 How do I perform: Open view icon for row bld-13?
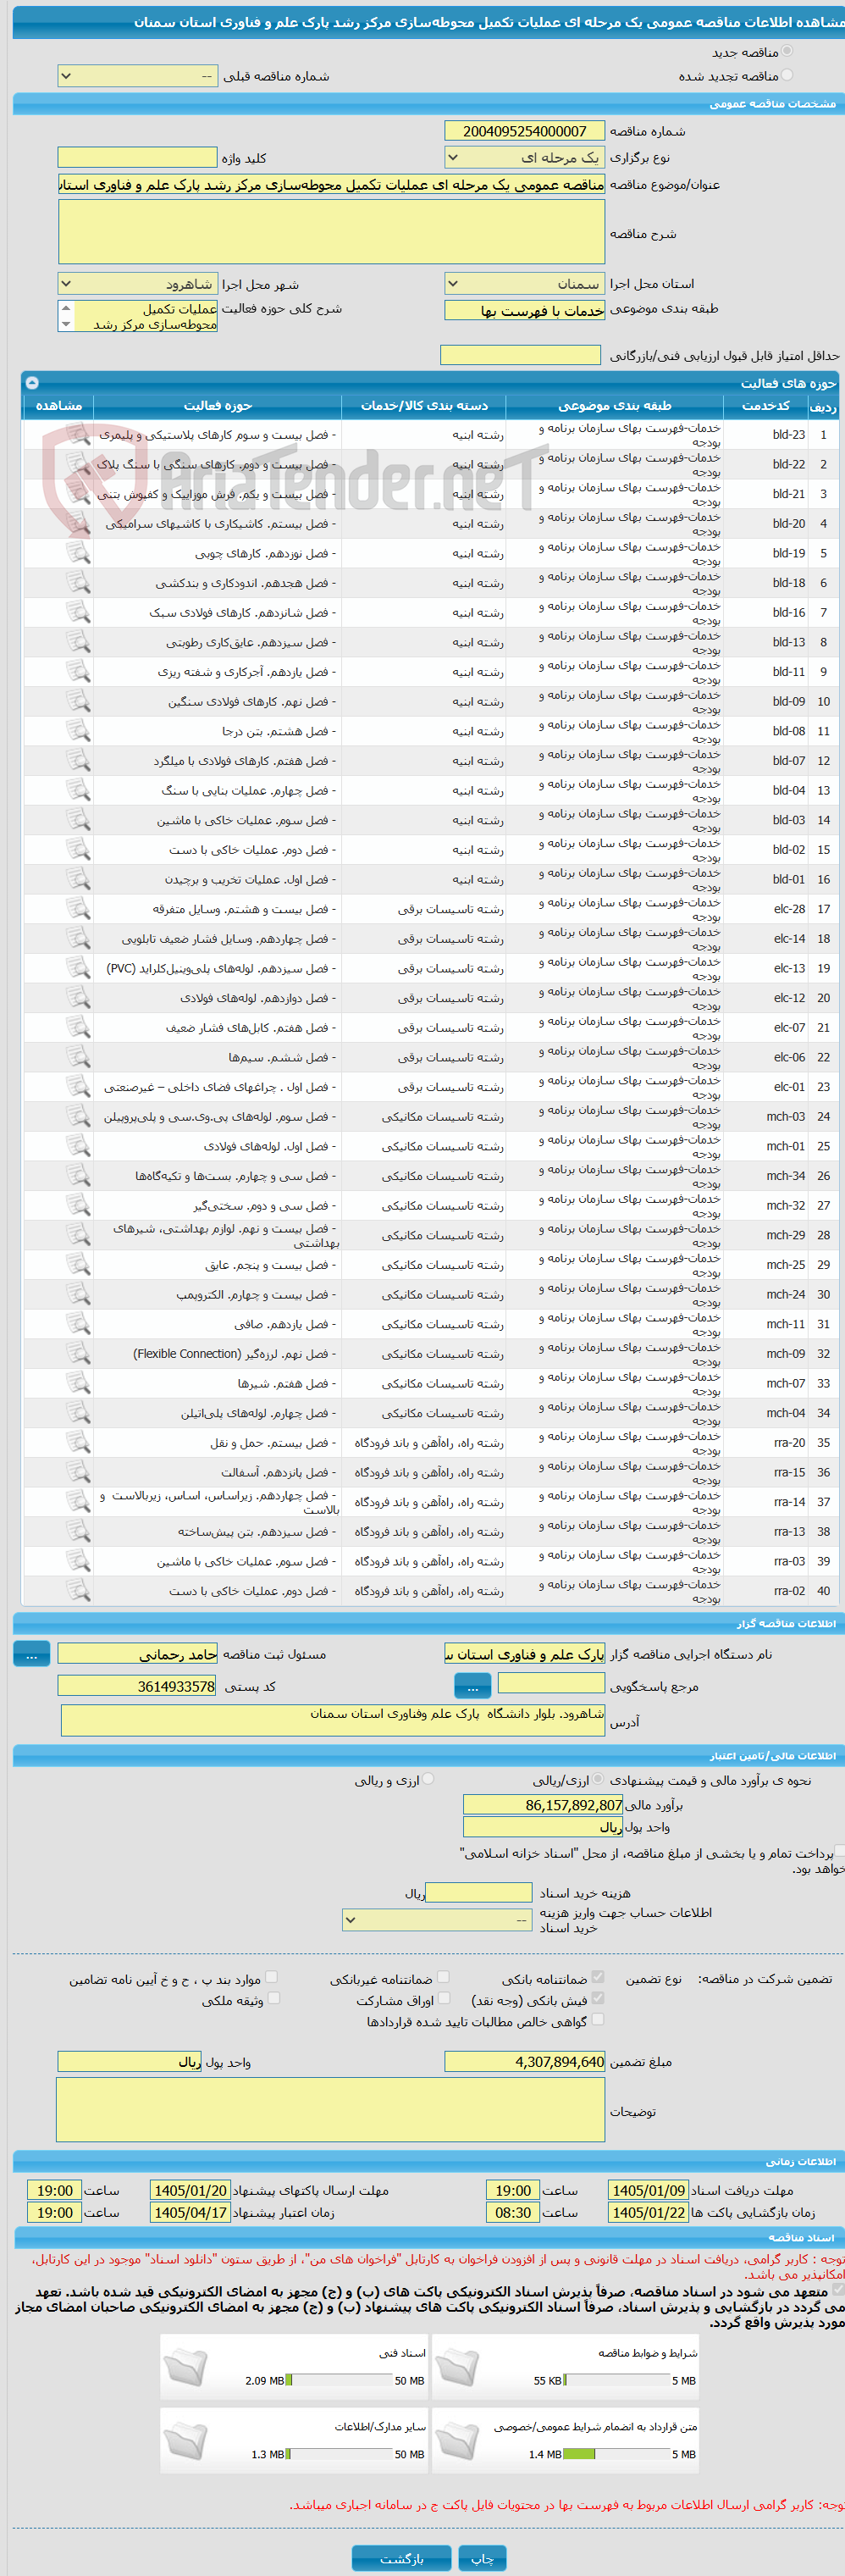pos(78,642)
